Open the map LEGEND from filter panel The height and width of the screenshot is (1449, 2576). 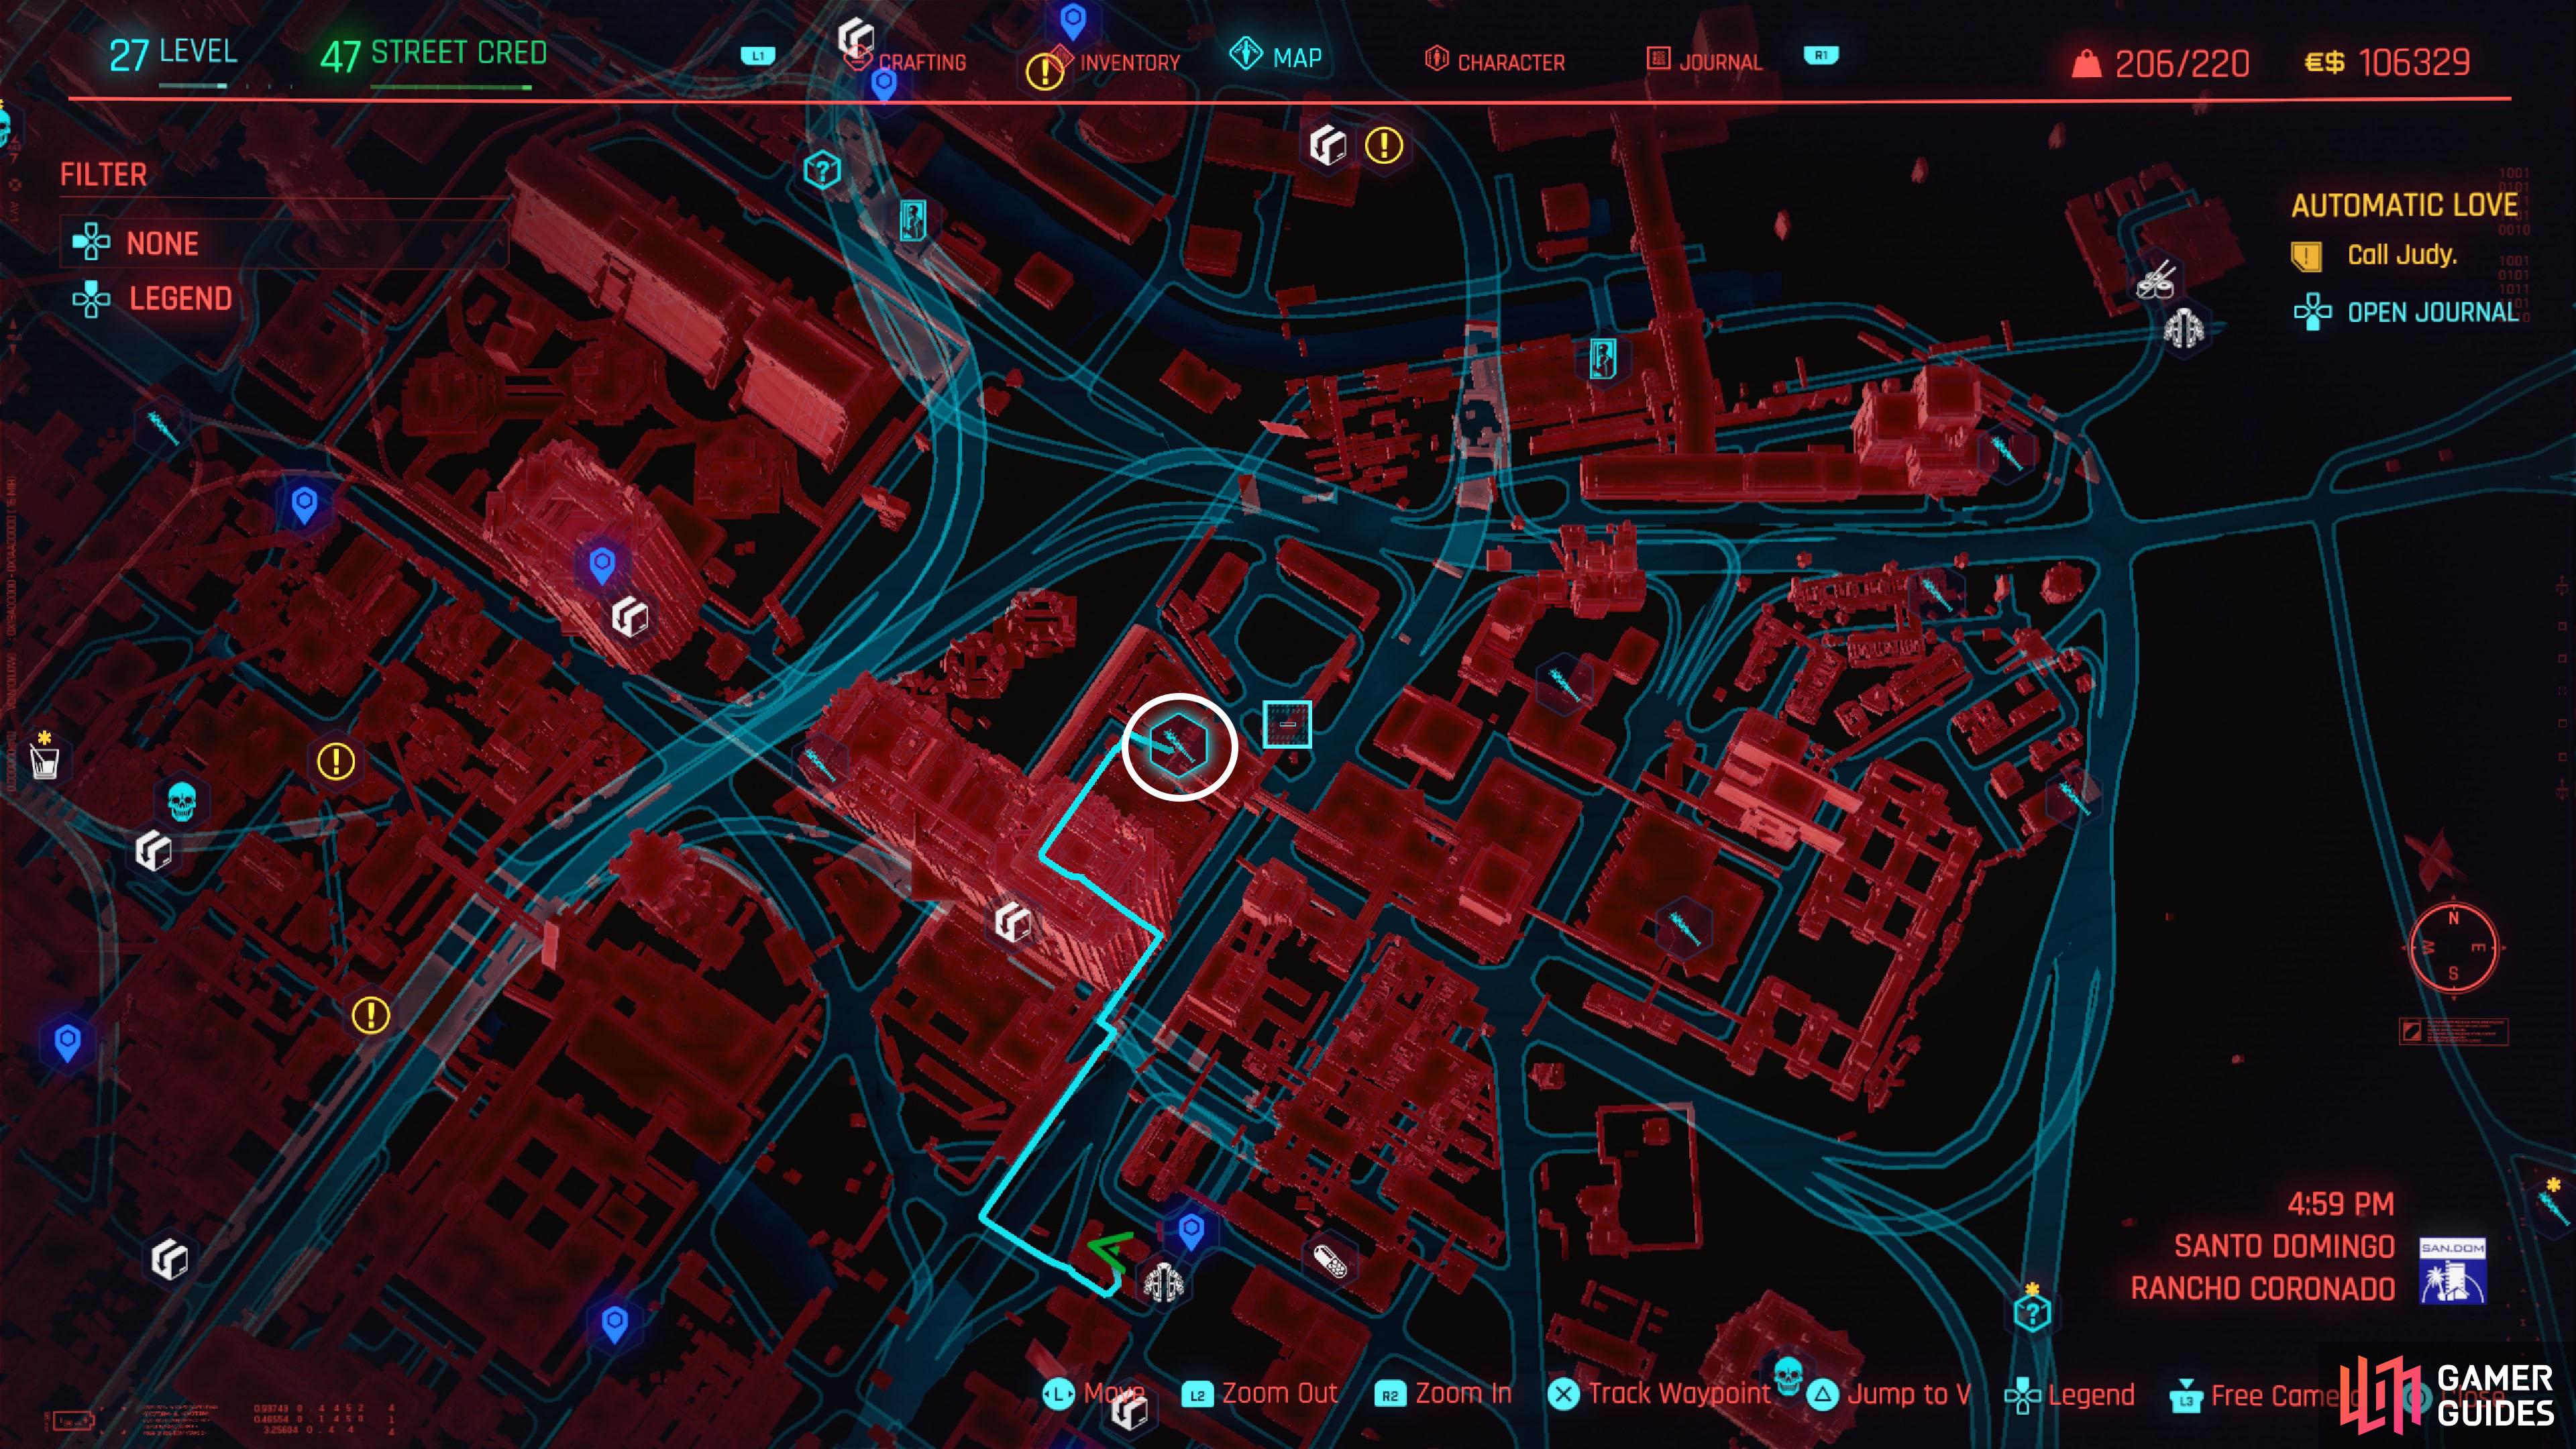(x=152, y=298)
